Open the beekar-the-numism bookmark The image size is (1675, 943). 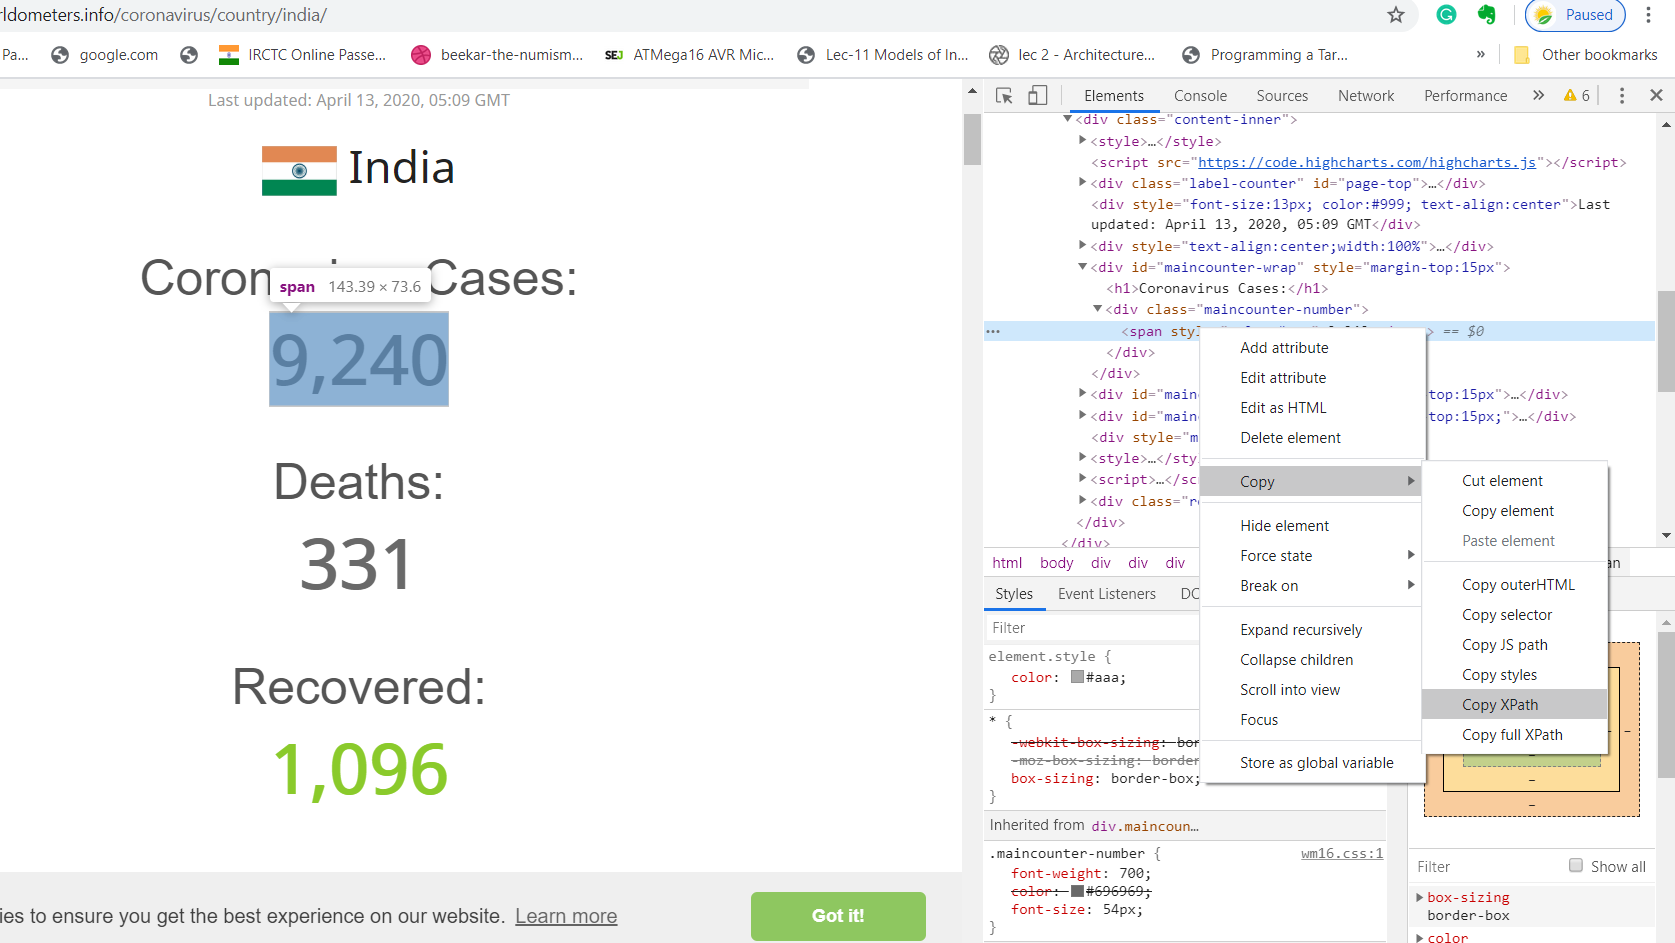(497, 55)
